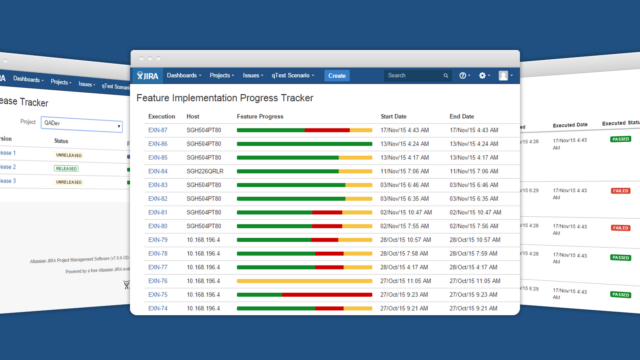Click the Host column header
Image resolution: width=640 pixels, height=360 pixels.
pos(193,116)
